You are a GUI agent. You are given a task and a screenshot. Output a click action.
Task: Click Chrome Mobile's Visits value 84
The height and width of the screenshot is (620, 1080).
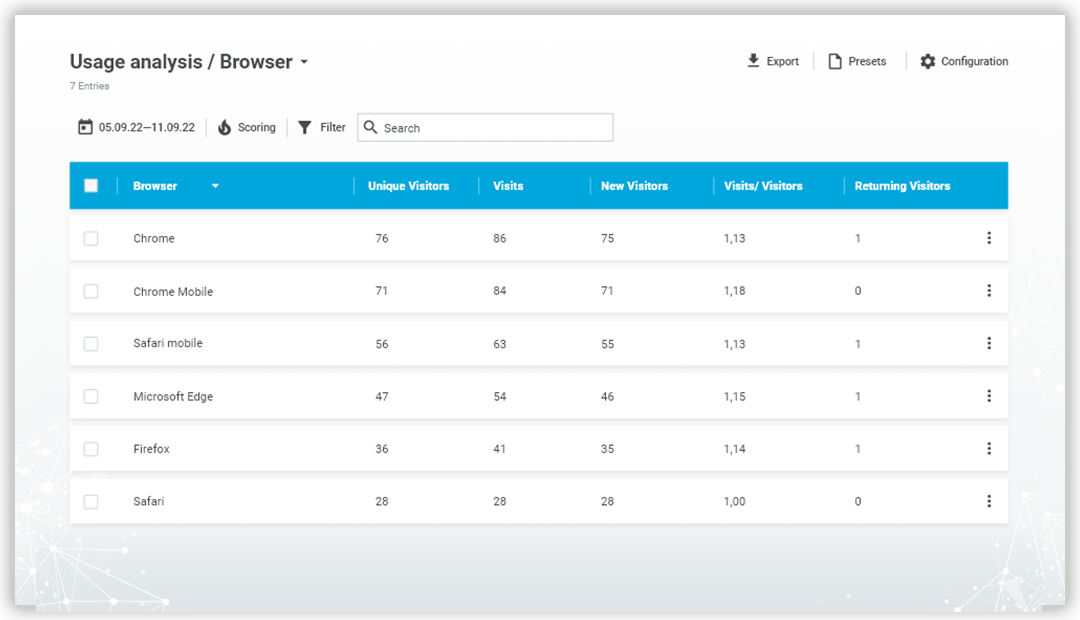tap(499, 291)
